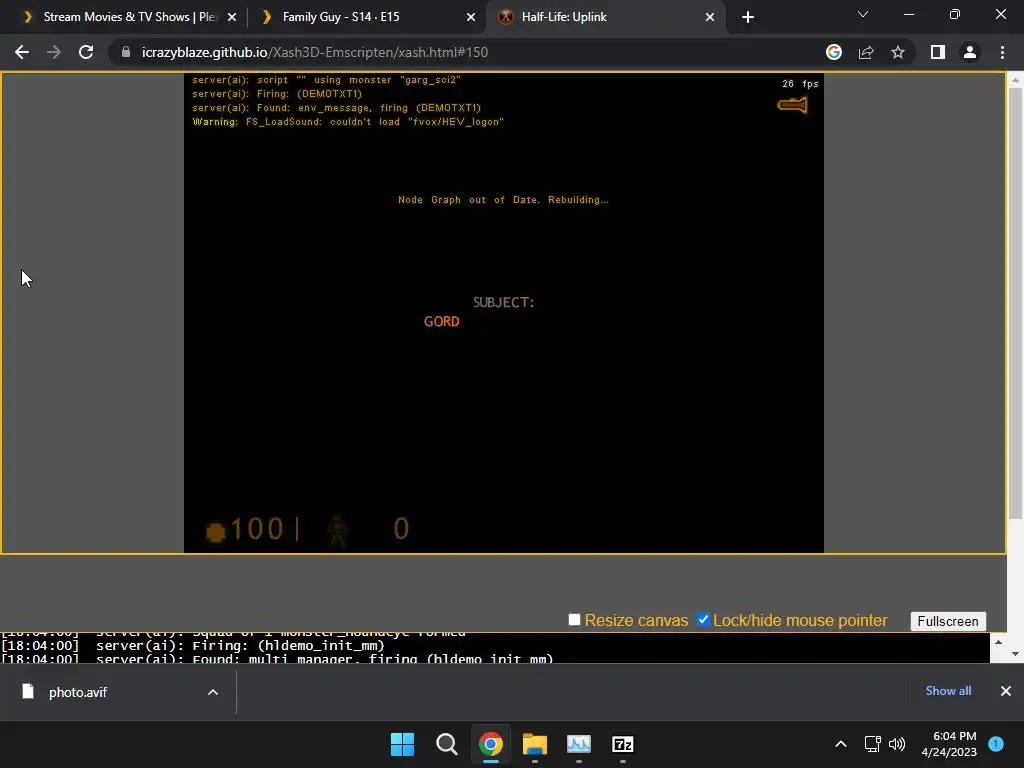Screen dimensions: 1024x768
Task: Open the notification badge icon
Action: point(996,744)
